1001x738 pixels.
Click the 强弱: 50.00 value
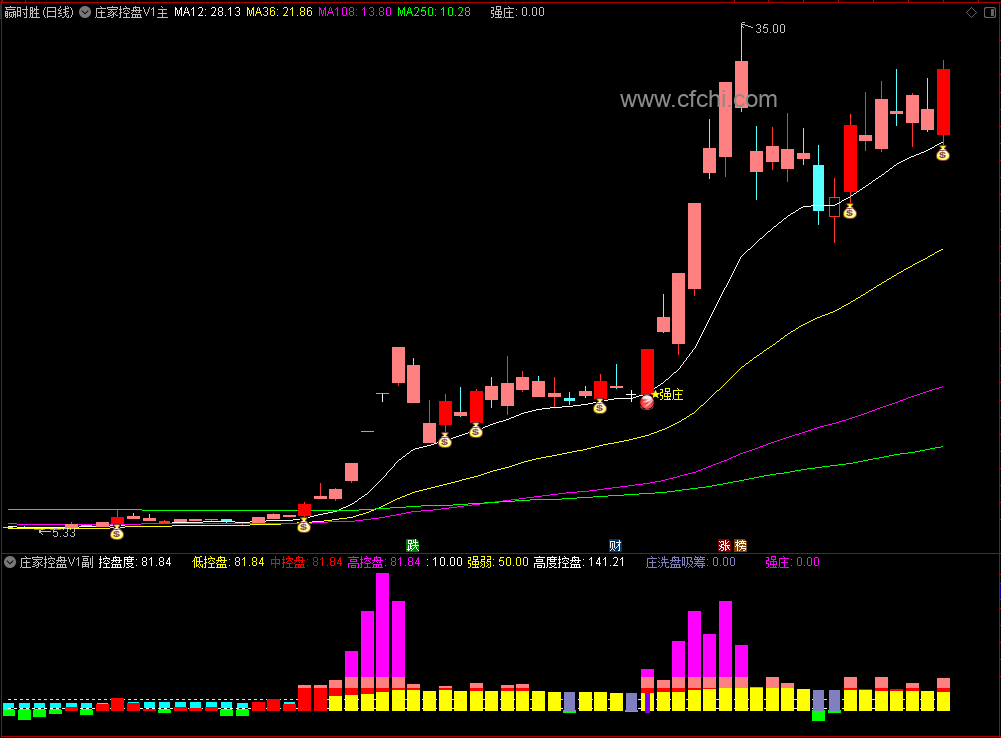498,562
